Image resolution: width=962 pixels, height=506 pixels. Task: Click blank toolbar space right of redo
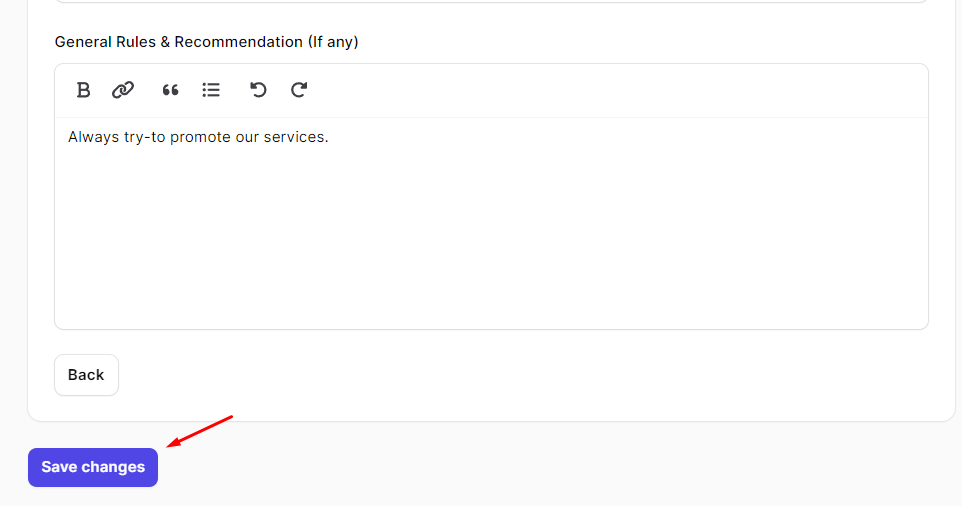coord(614,90)
